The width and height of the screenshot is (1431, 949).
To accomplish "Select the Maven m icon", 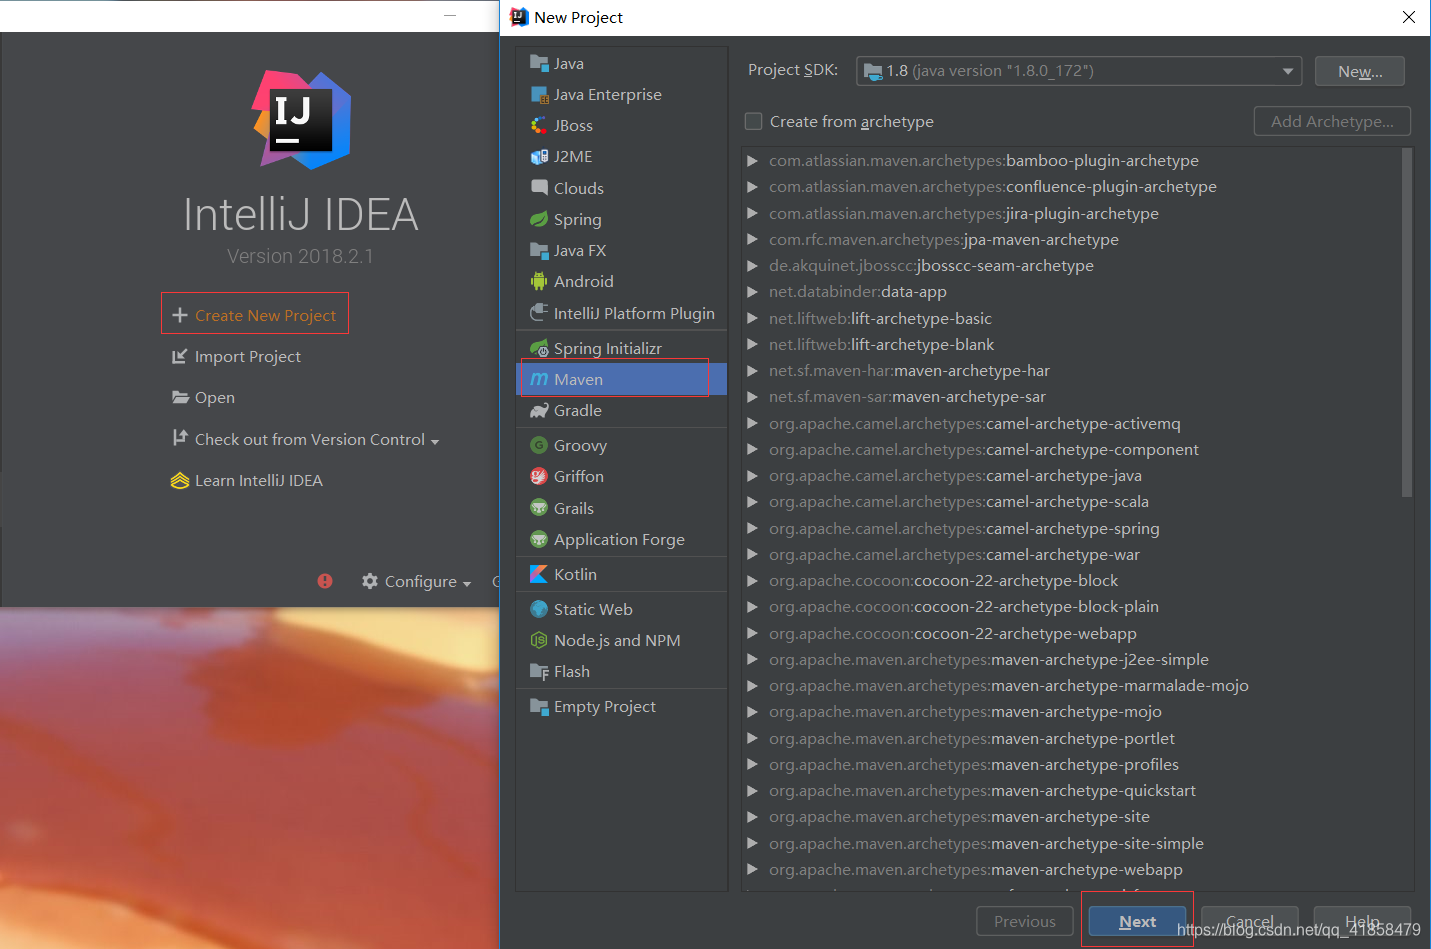I will [x=539, y=379].
